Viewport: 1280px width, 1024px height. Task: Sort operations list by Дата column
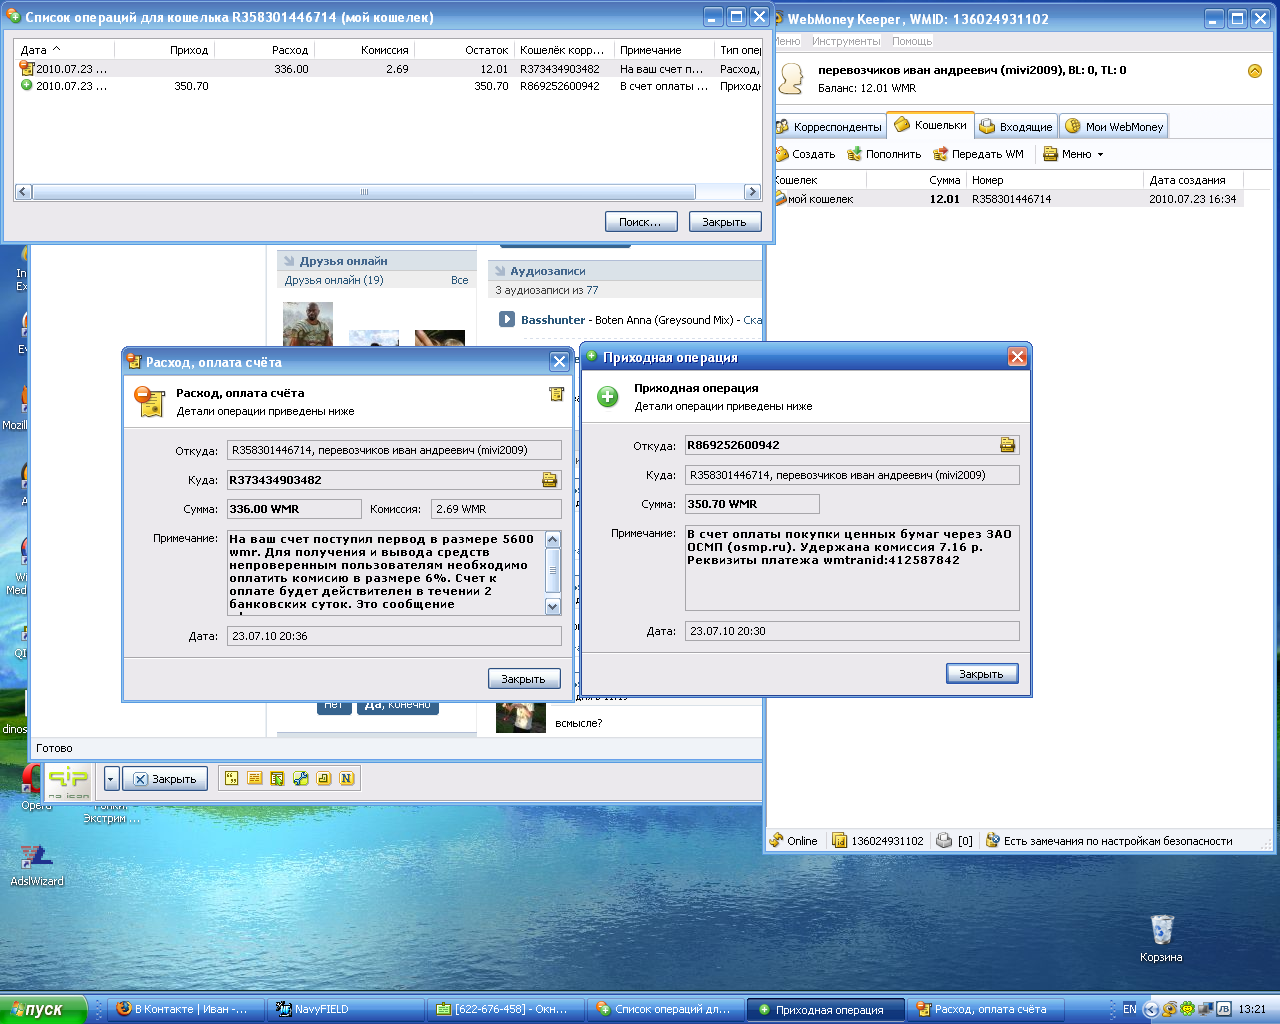pyautogui.click(x=65, y=50)
